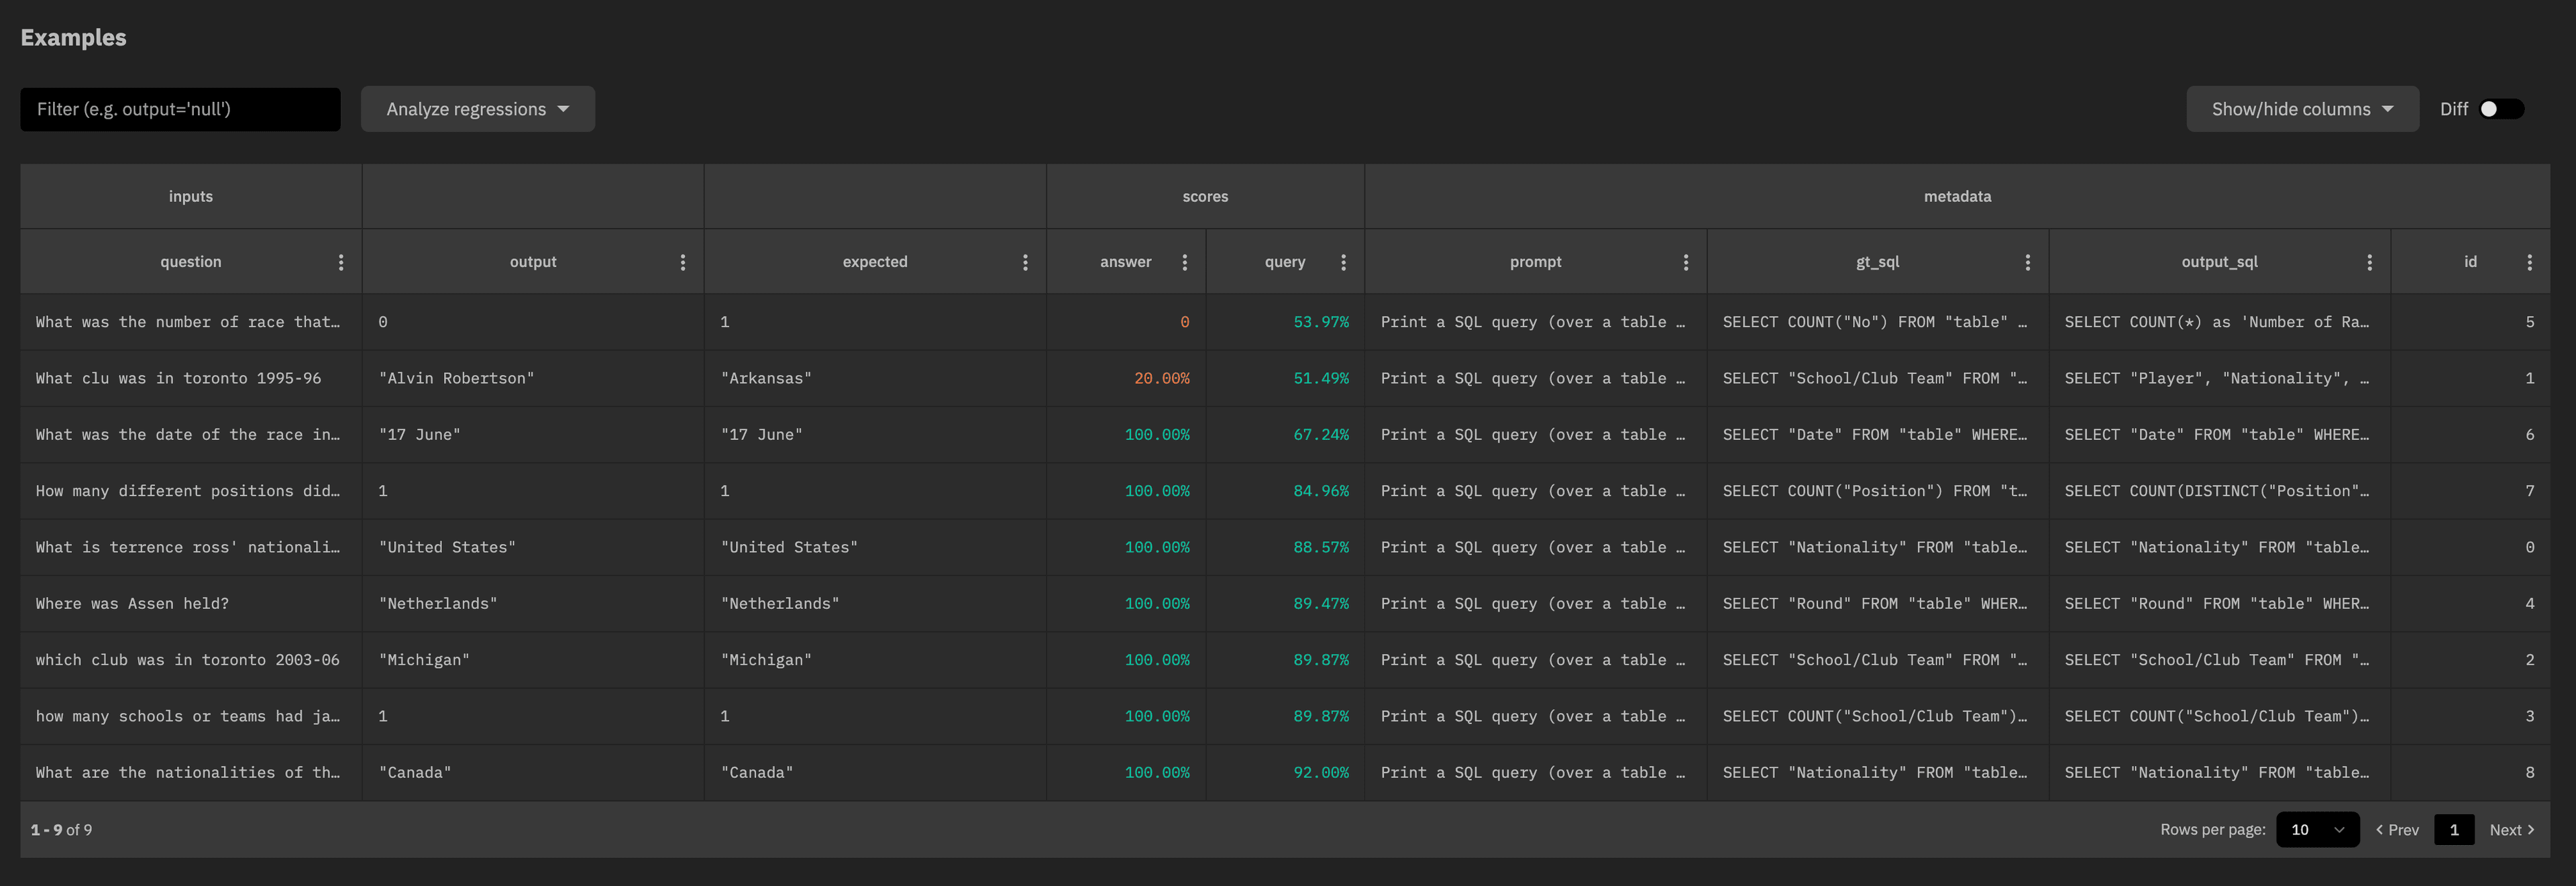Open the Rows per page selector

coord(2316,830)
